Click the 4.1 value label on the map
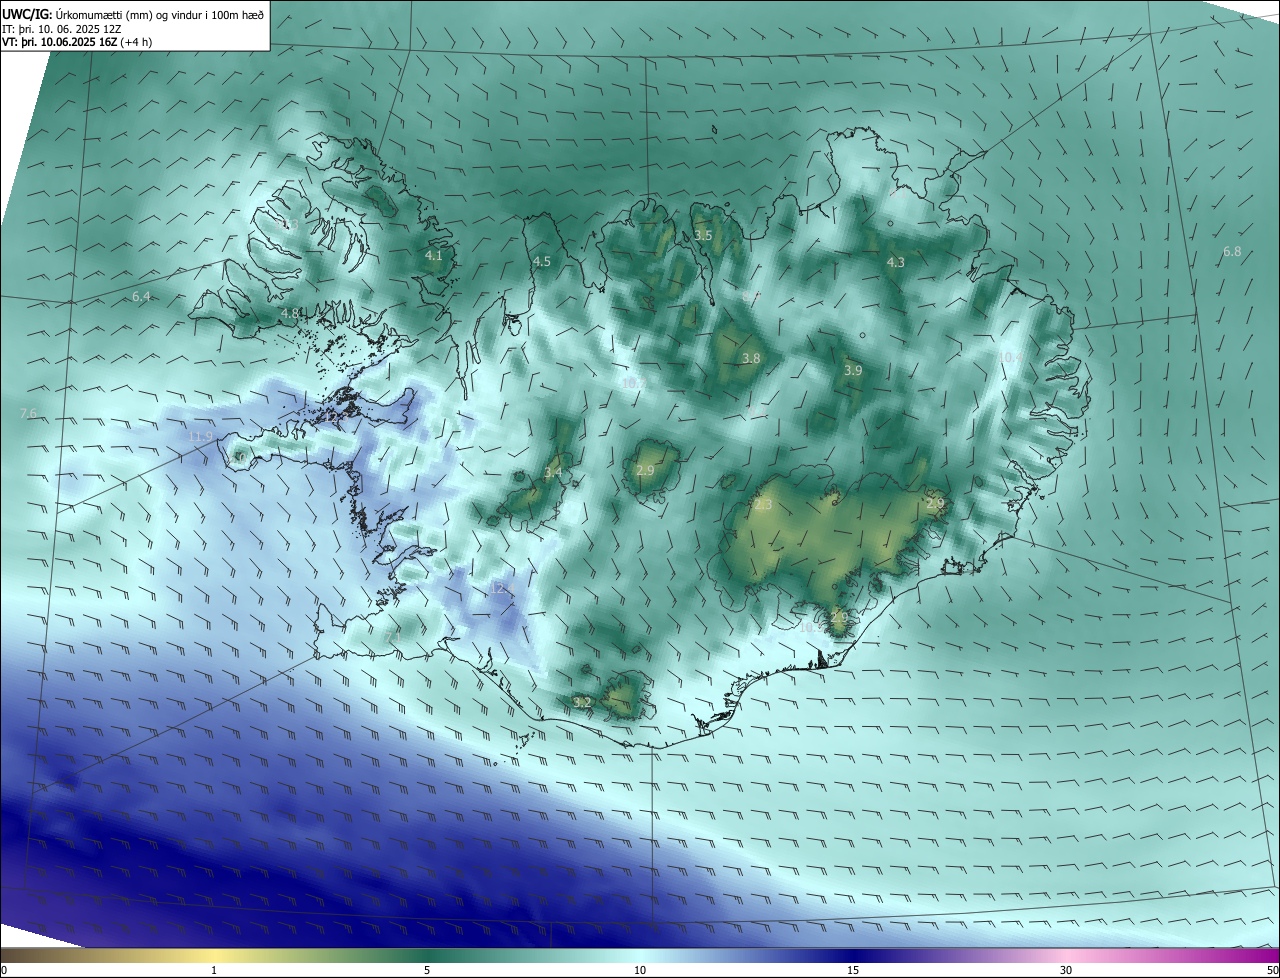1280x978 pixels. pyautogui.click(x=433, y=256)
